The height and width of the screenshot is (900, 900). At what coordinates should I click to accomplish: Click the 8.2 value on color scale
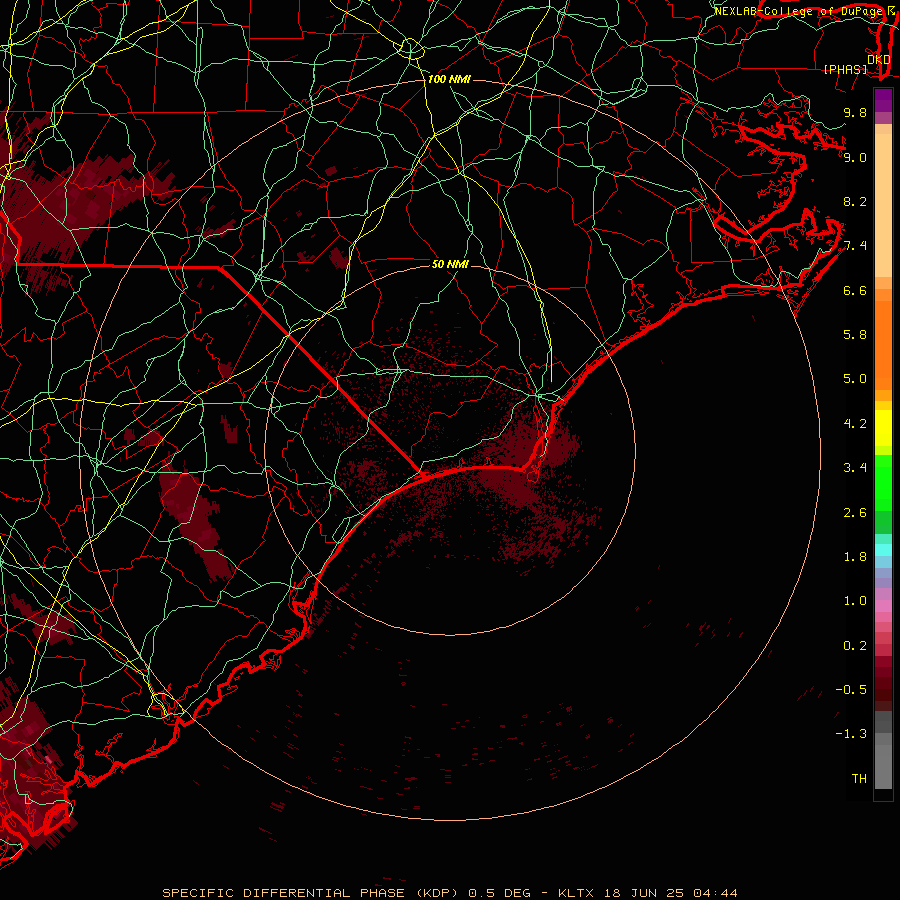click(855, 201)
